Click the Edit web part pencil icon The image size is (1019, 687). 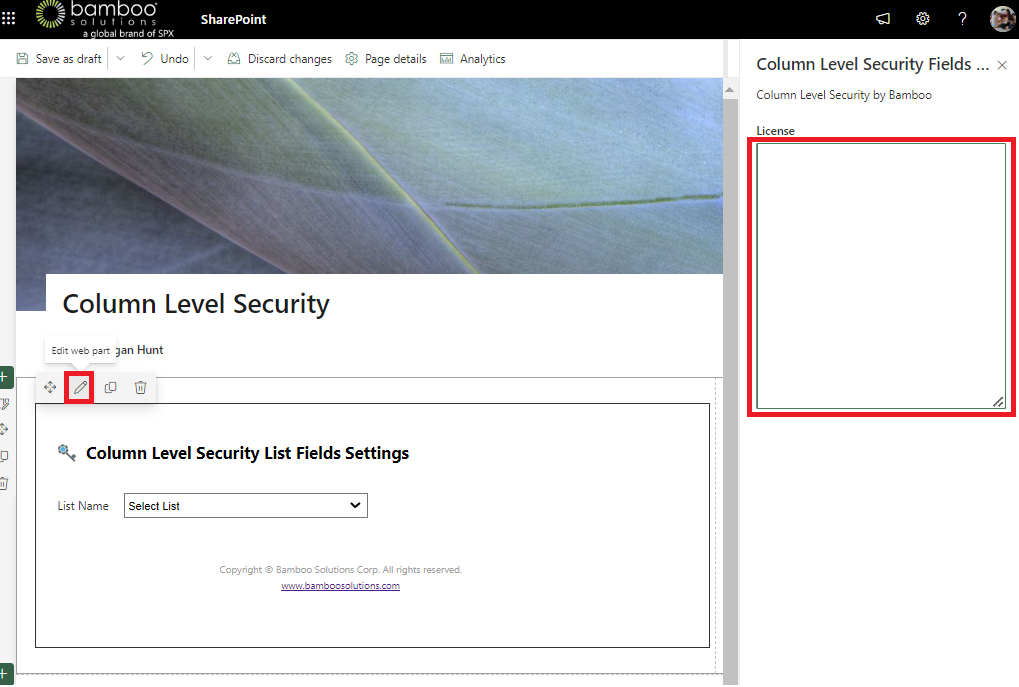coord(80,387)
